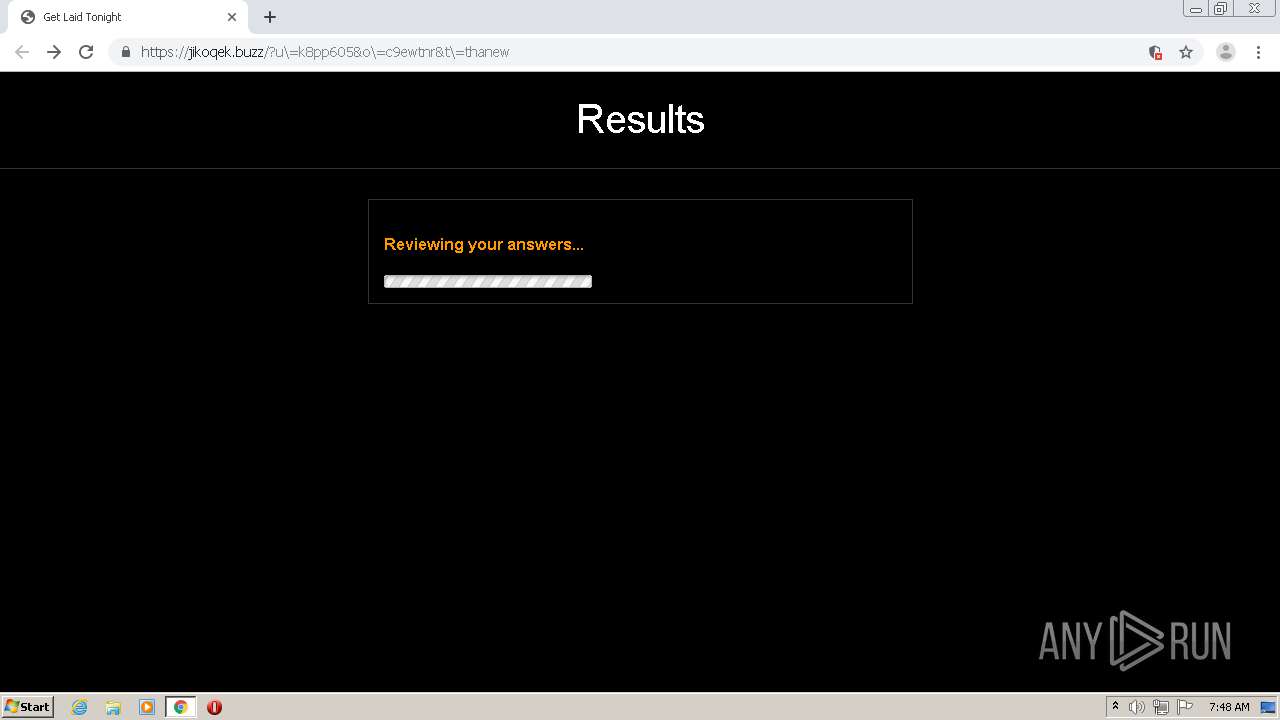Go back to the previous page
The width and height of the screenshot is (1280, 720).
click(x=22, y=52)
